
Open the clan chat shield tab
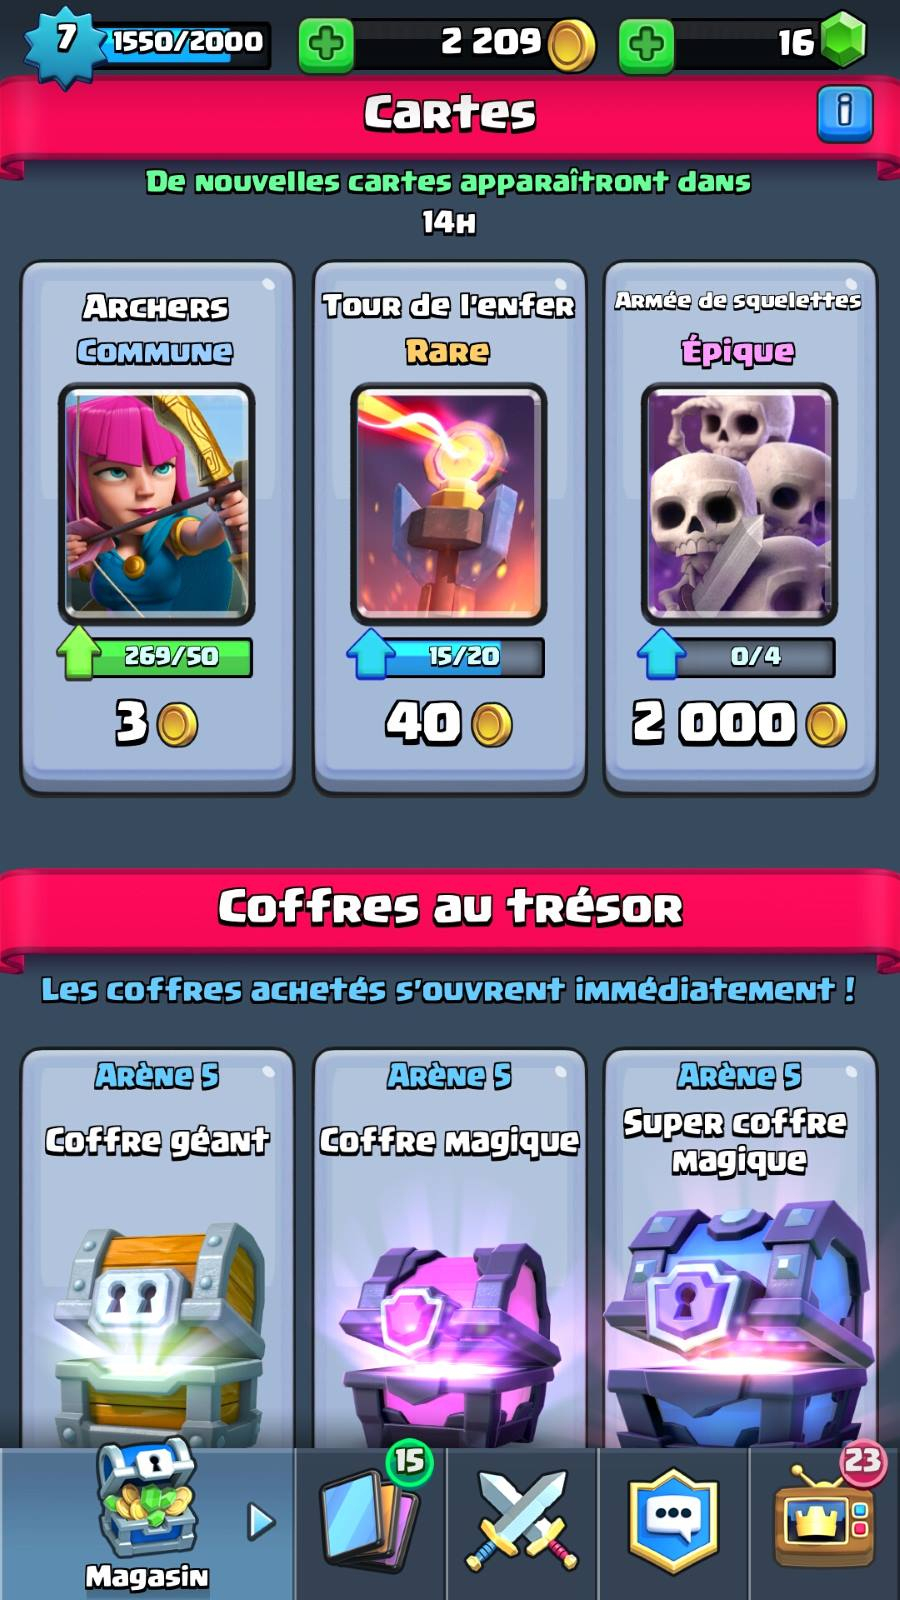pyautogui.click(x=673, y=1520)
